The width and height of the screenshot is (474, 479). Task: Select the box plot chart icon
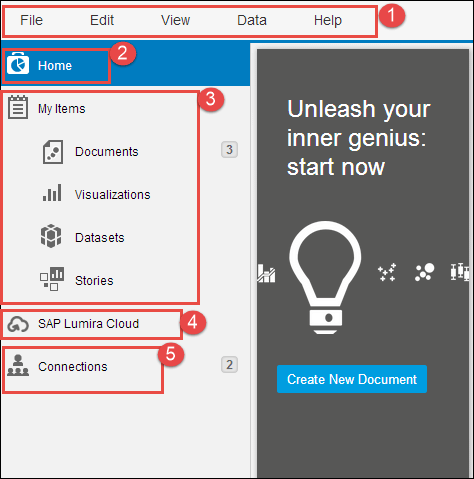[x=459, y=272]
